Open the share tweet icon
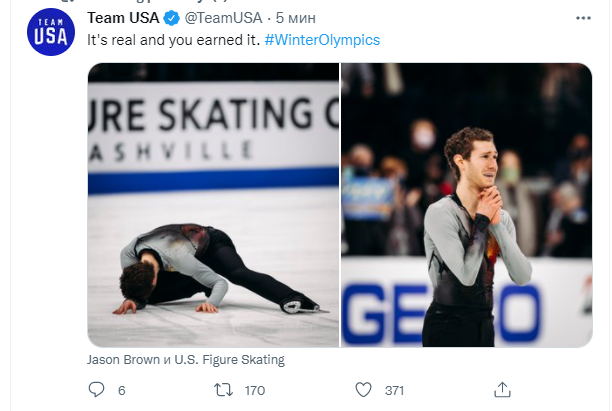The width and height of the screenshot is (612, 411). pos(504,390)
